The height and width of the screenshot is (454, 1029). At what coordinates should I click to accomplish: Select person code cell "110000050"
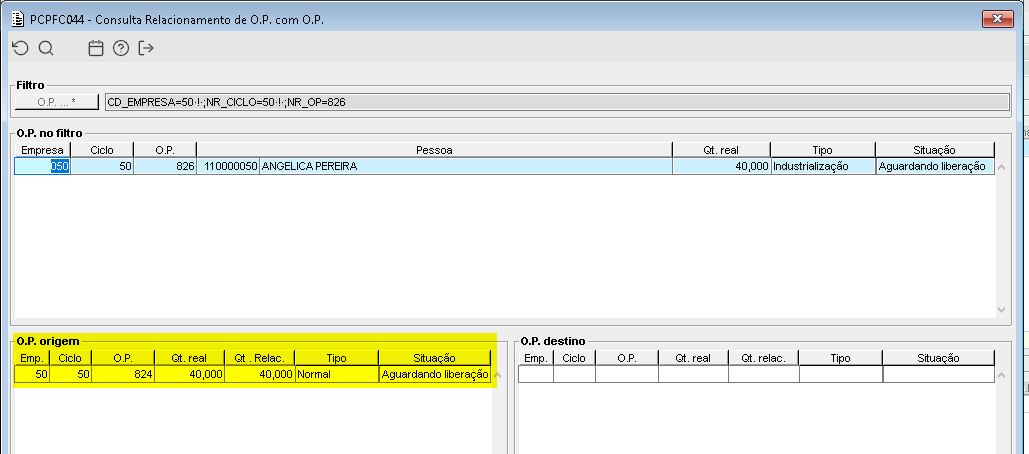228,167
